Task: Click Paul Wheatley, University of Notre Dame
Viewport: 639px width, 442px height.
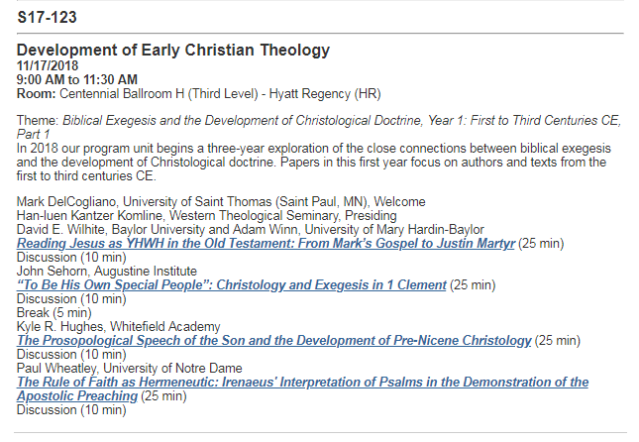Action: pos(115,369)
